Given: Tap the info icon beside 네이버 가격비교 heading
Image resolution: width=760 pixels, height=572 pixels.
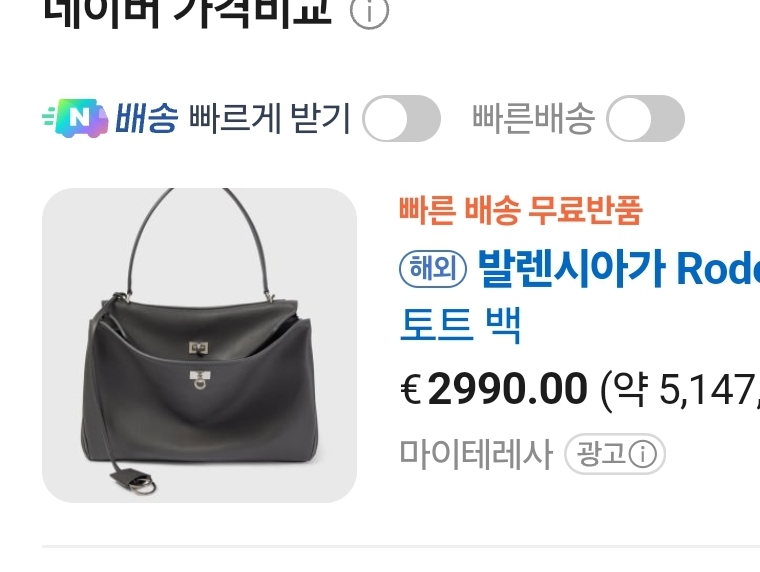Looking at the screenshot, I should pos(369,12).
